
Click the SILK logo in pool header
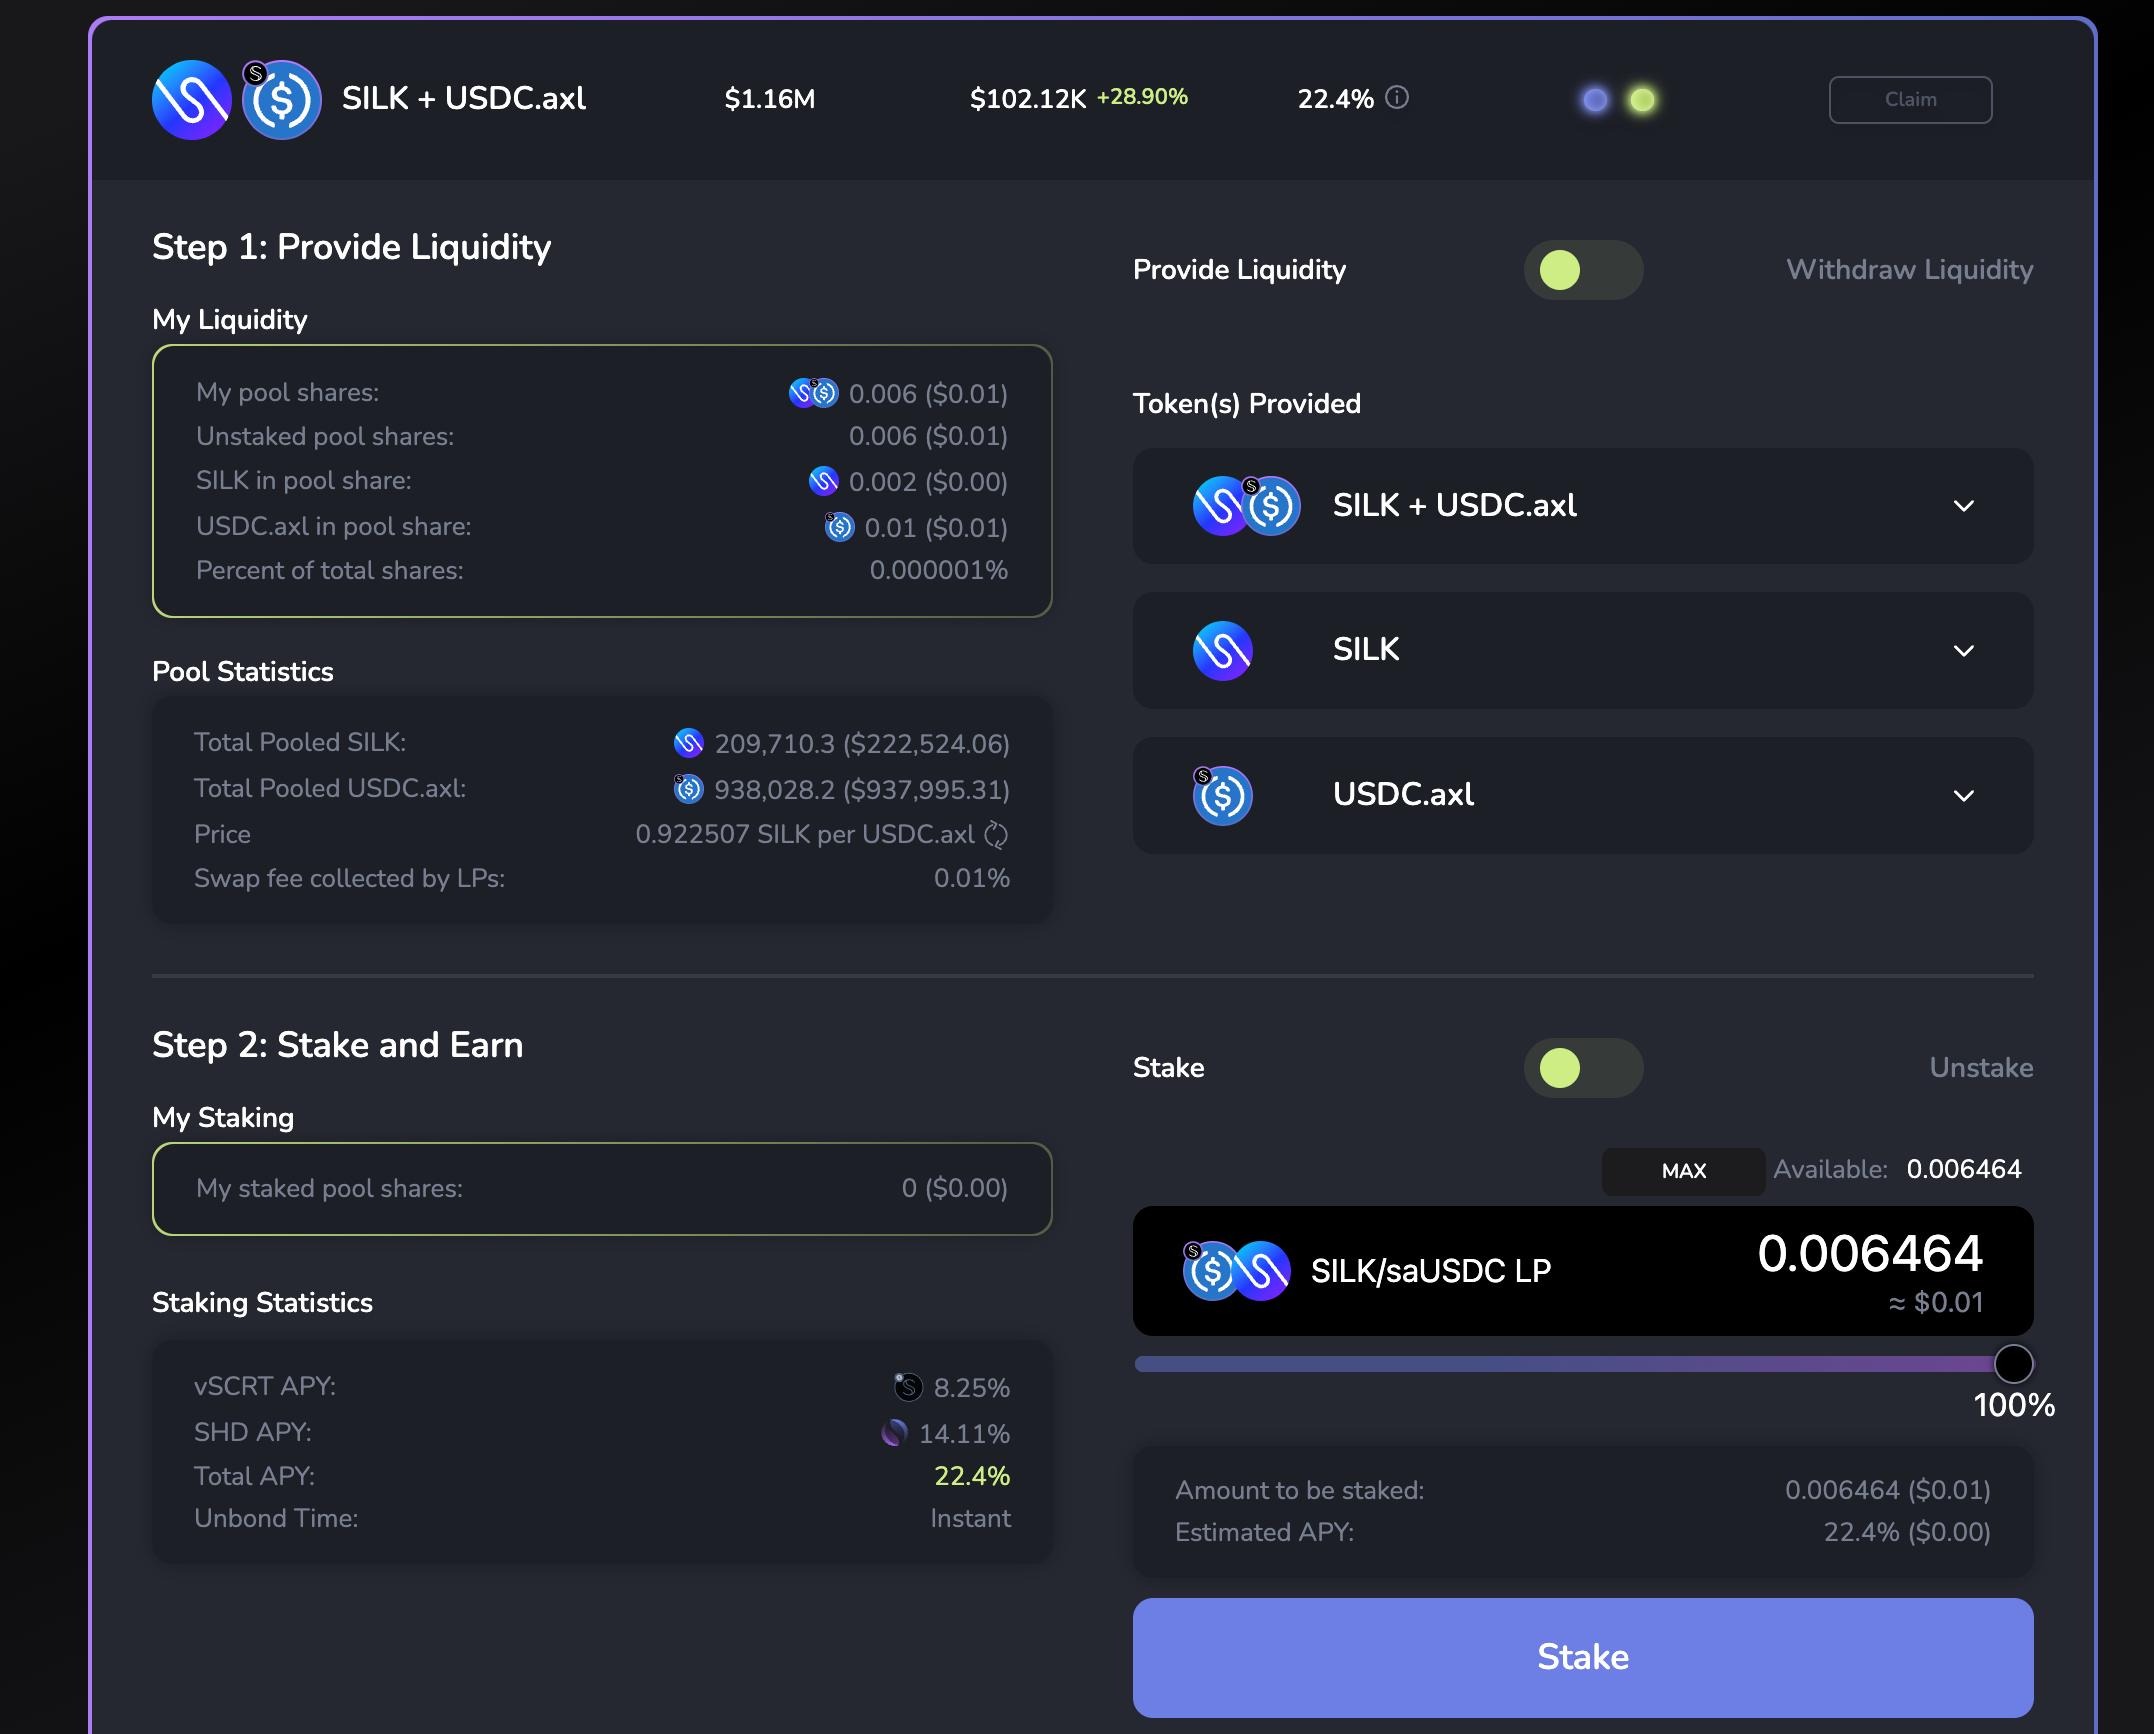pyautogui.click(x=191, y=100)
